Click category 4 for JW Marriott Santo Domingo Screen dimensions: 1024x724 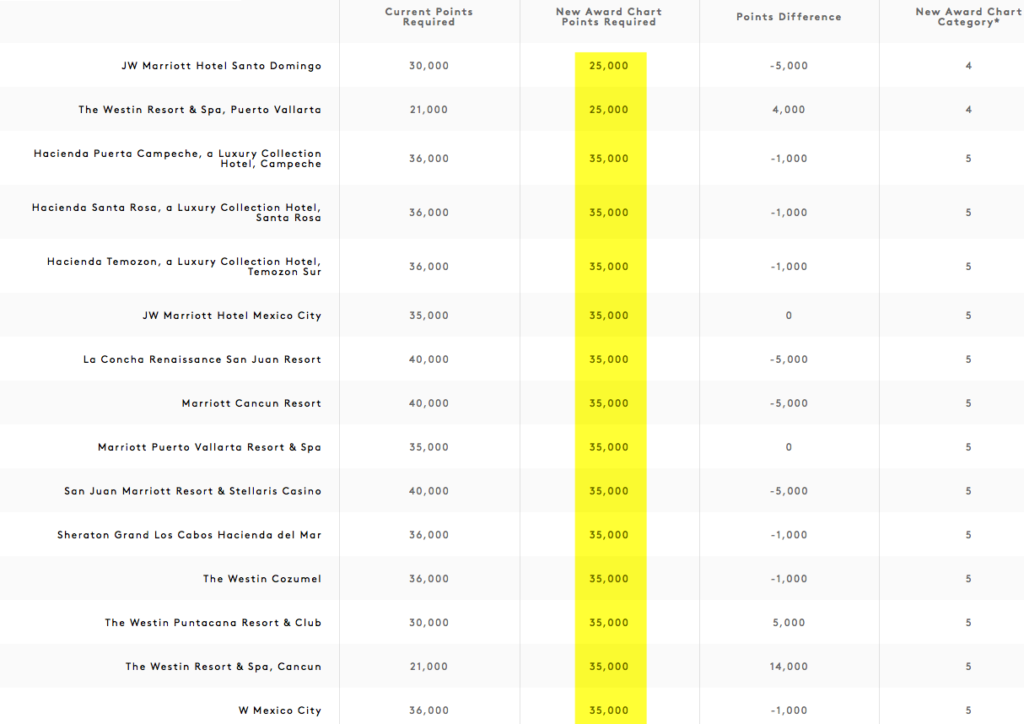(968, 66)
